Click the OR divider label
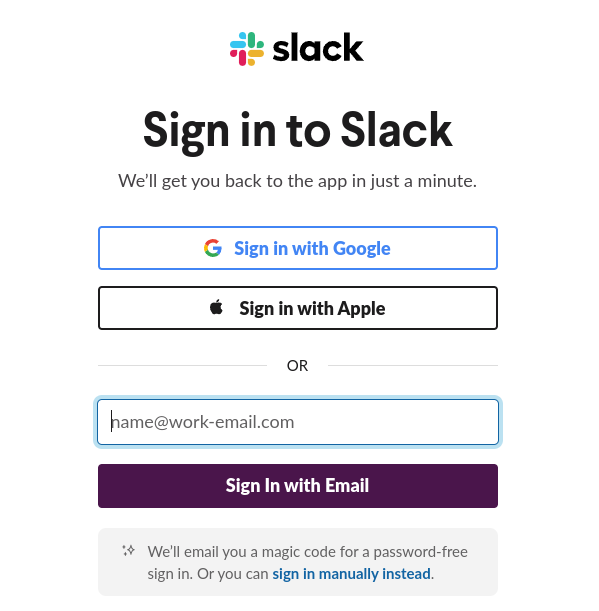 coord(297,366)
